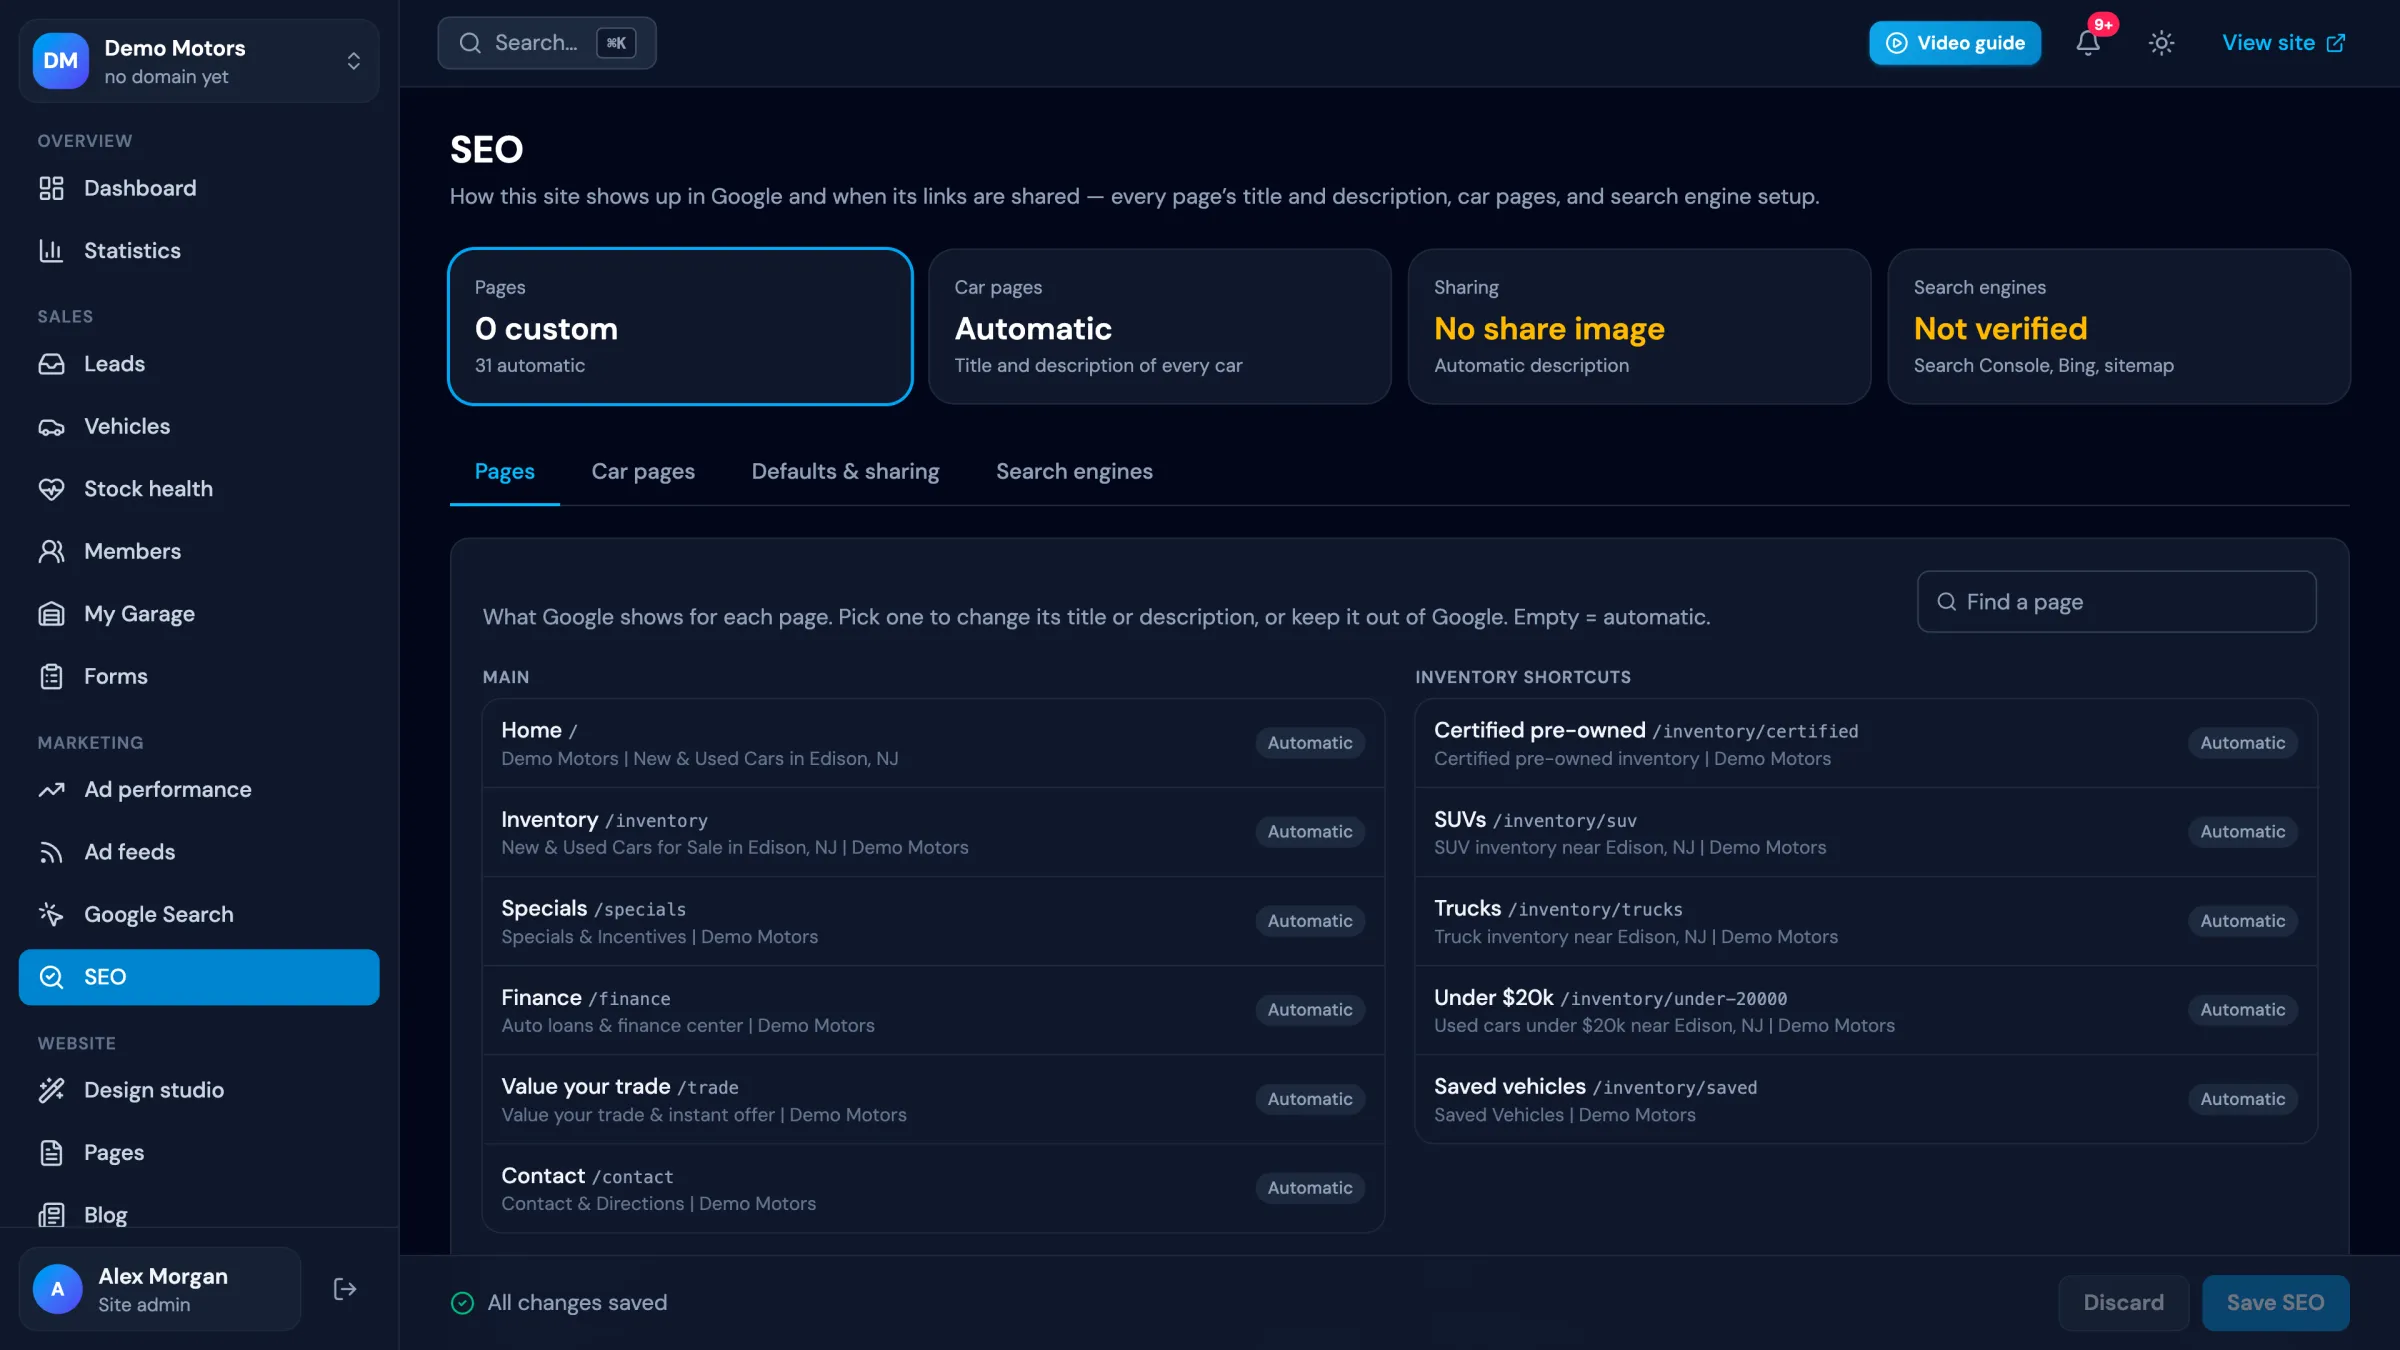Switch to Defaults & sharing tab
2400x1350 pixels.
845,471
